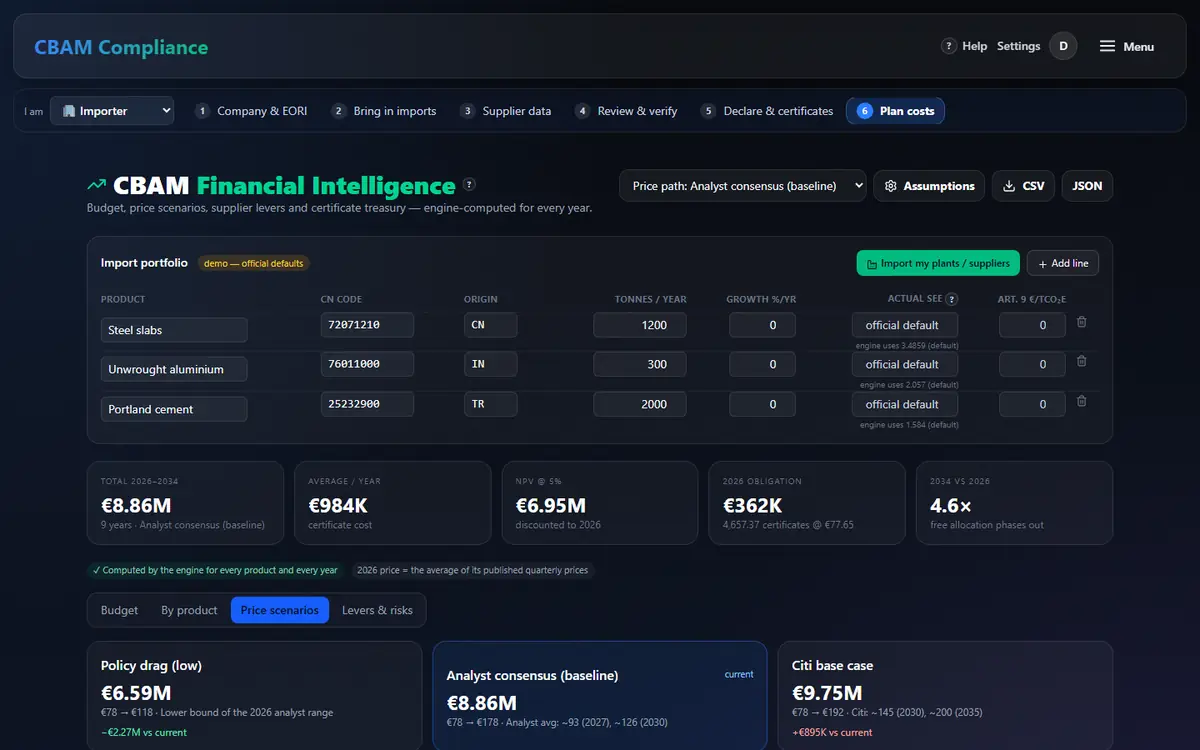1200x750 pixels.
Task: Click the €362K 2026 obligation card
Action: pos(807,503)
